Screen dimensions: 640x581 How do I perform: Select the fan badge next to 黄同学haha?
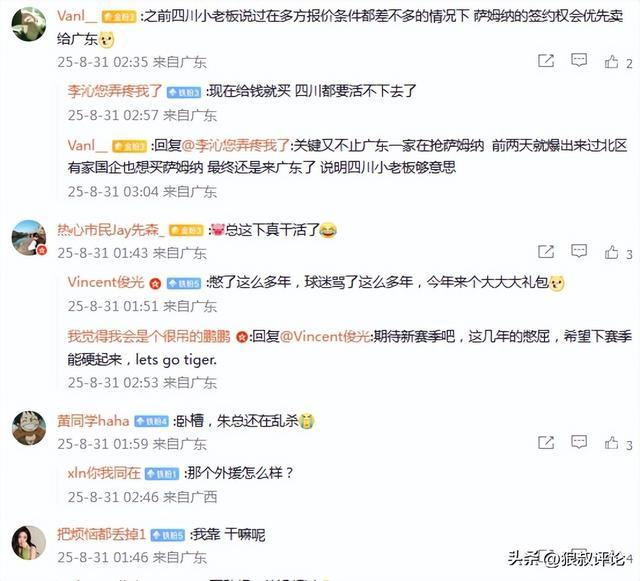click(x=151, y=421)
